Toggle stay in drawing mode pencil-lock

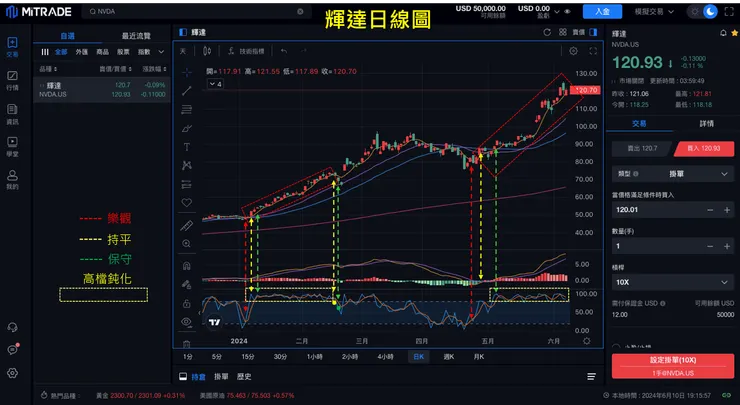pos(187,285)
